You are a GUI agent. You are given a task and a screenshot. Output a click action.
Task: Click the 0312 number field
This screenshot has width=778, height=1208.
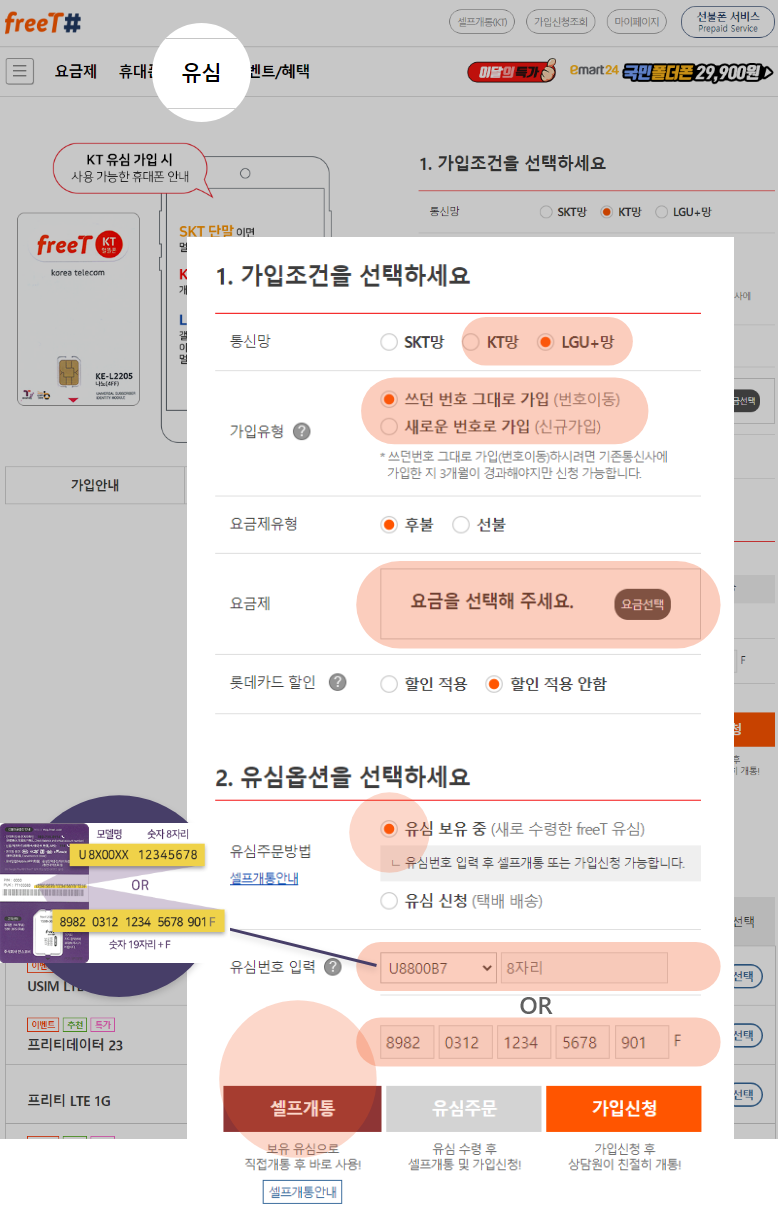click(464, 1042)
